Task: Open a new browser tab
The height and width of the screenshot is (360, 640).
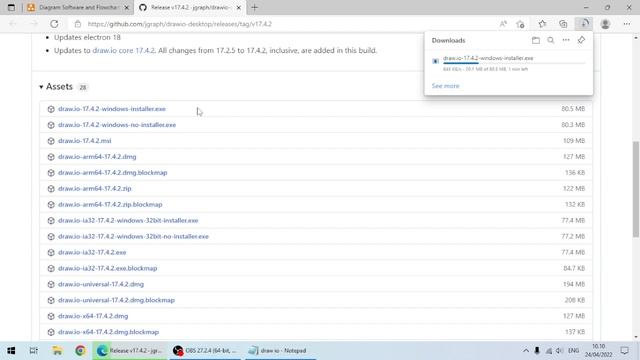Action: [x=255, y=7]
